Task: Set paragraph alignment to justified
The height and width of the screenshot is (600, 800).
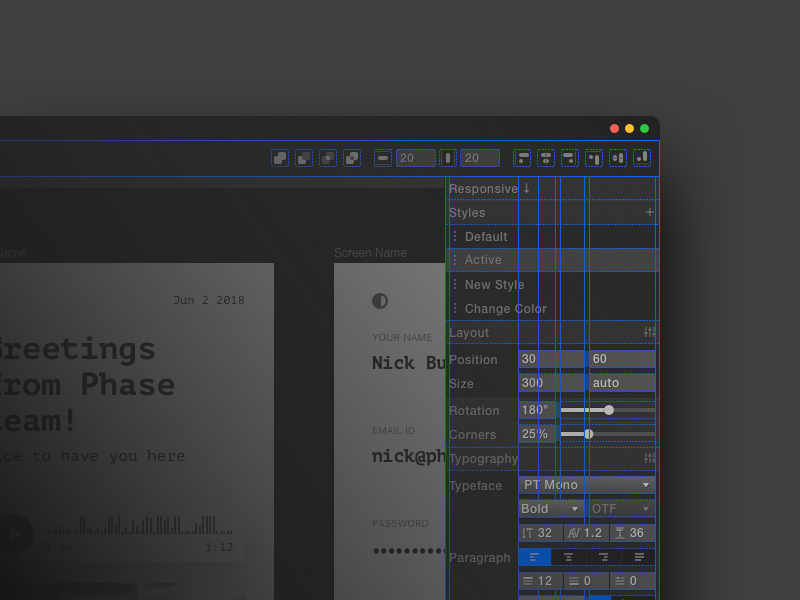Action: pyautogui.click(x=639, y=557)
